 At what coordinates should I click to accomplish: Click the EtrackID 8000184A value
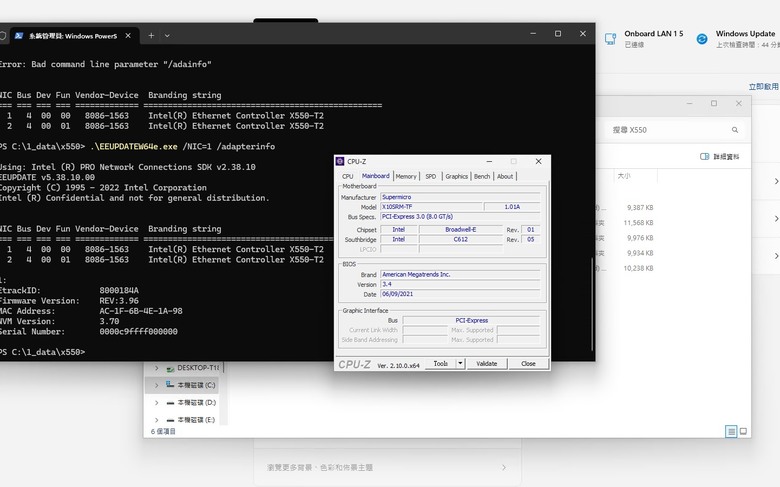pyautogui.click(x=119, y=291)
